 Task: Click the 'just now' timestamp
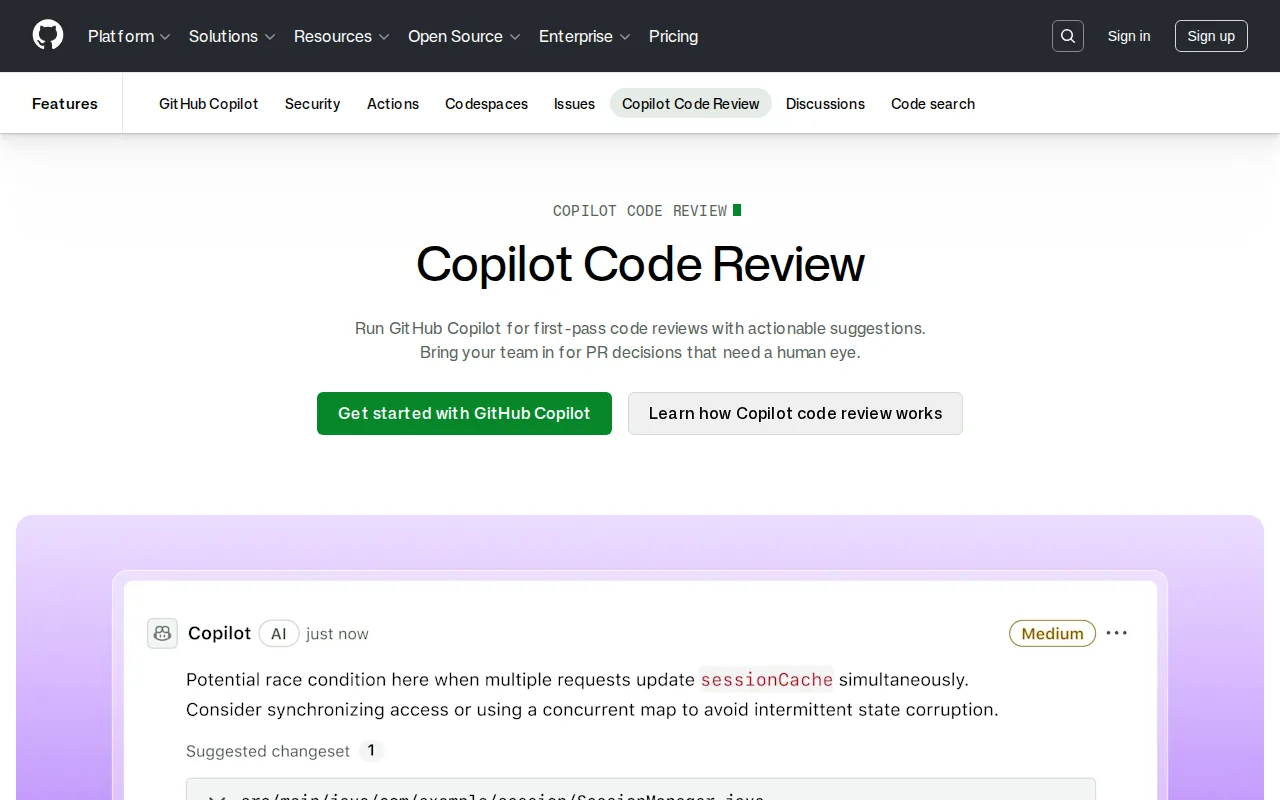(337, 634)
